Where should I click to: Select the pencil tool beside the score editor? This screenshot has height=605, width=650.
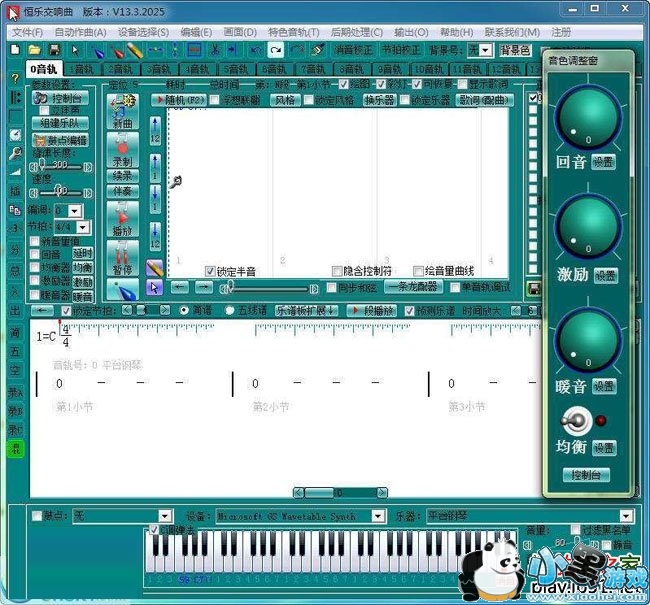[154, 268]
